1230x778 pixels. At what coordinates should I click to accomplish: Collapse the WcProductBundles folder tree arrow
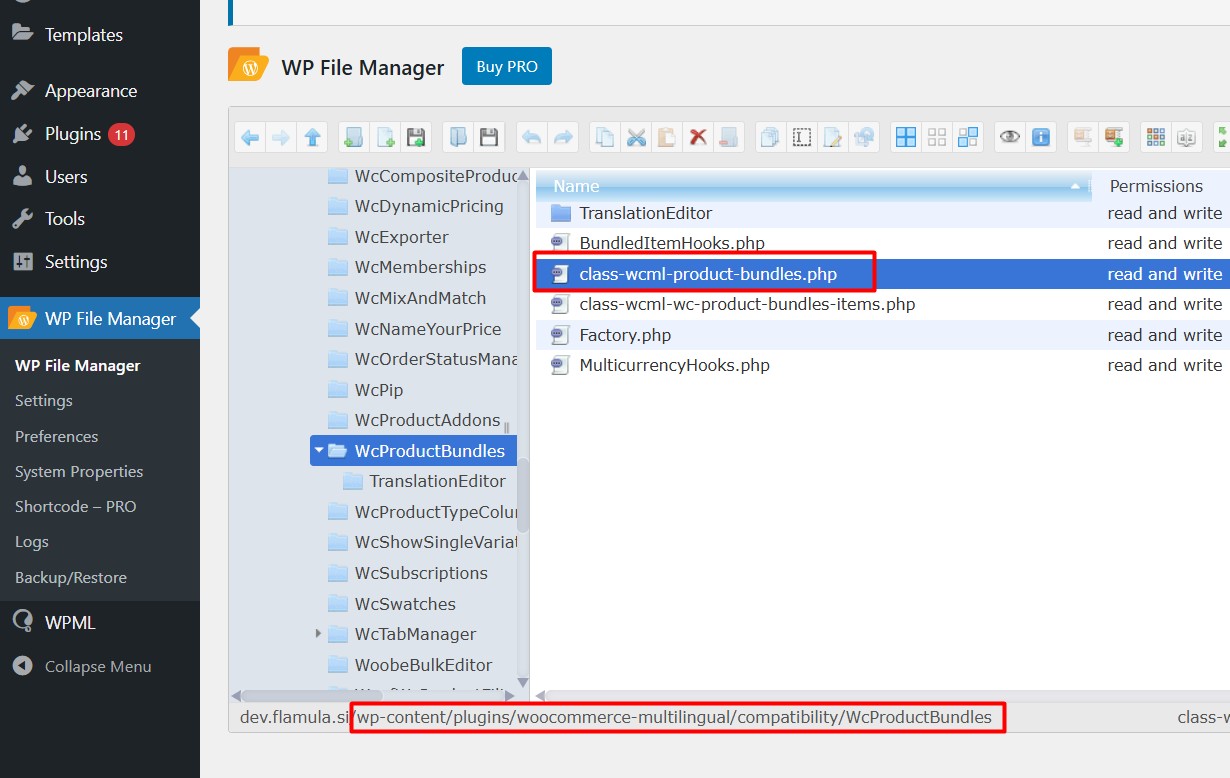[319, 451]
